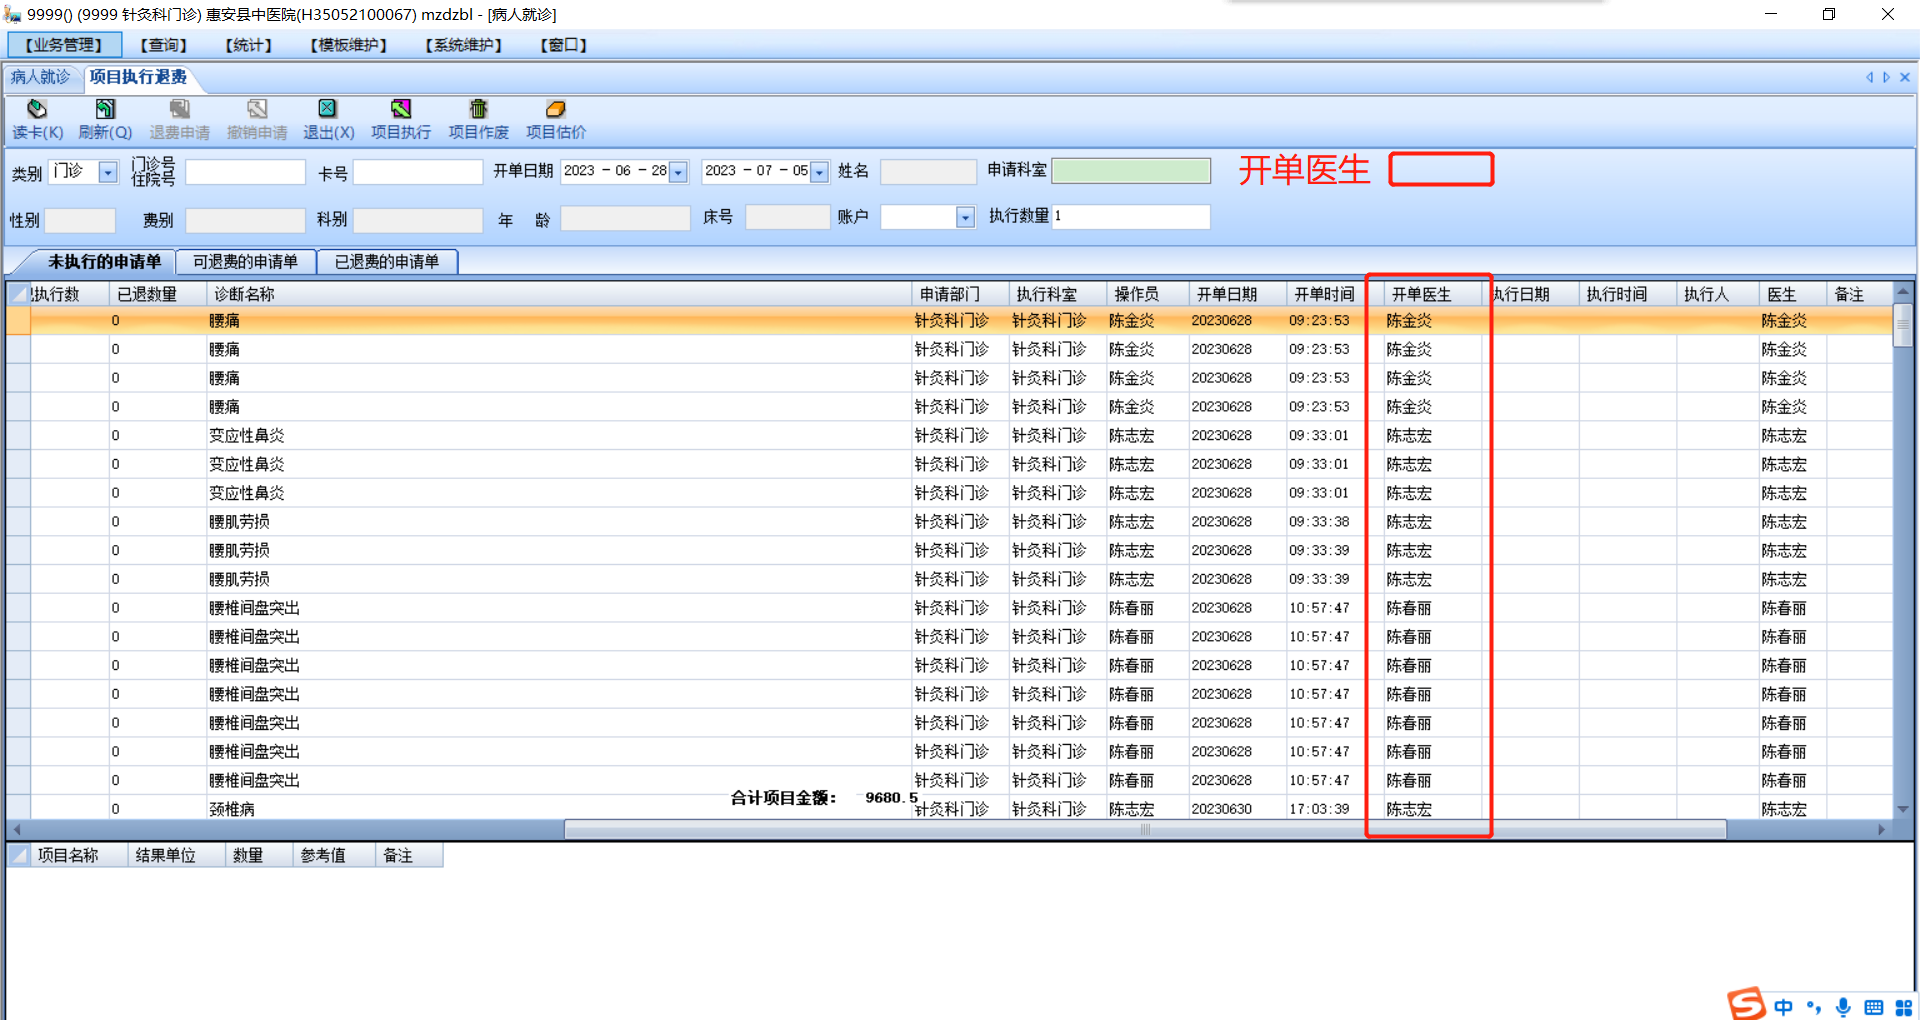Viewport: 1920px width, 1020px height.
Task: Open the end date picker dropdown
Action: click(x=819, y=172)
